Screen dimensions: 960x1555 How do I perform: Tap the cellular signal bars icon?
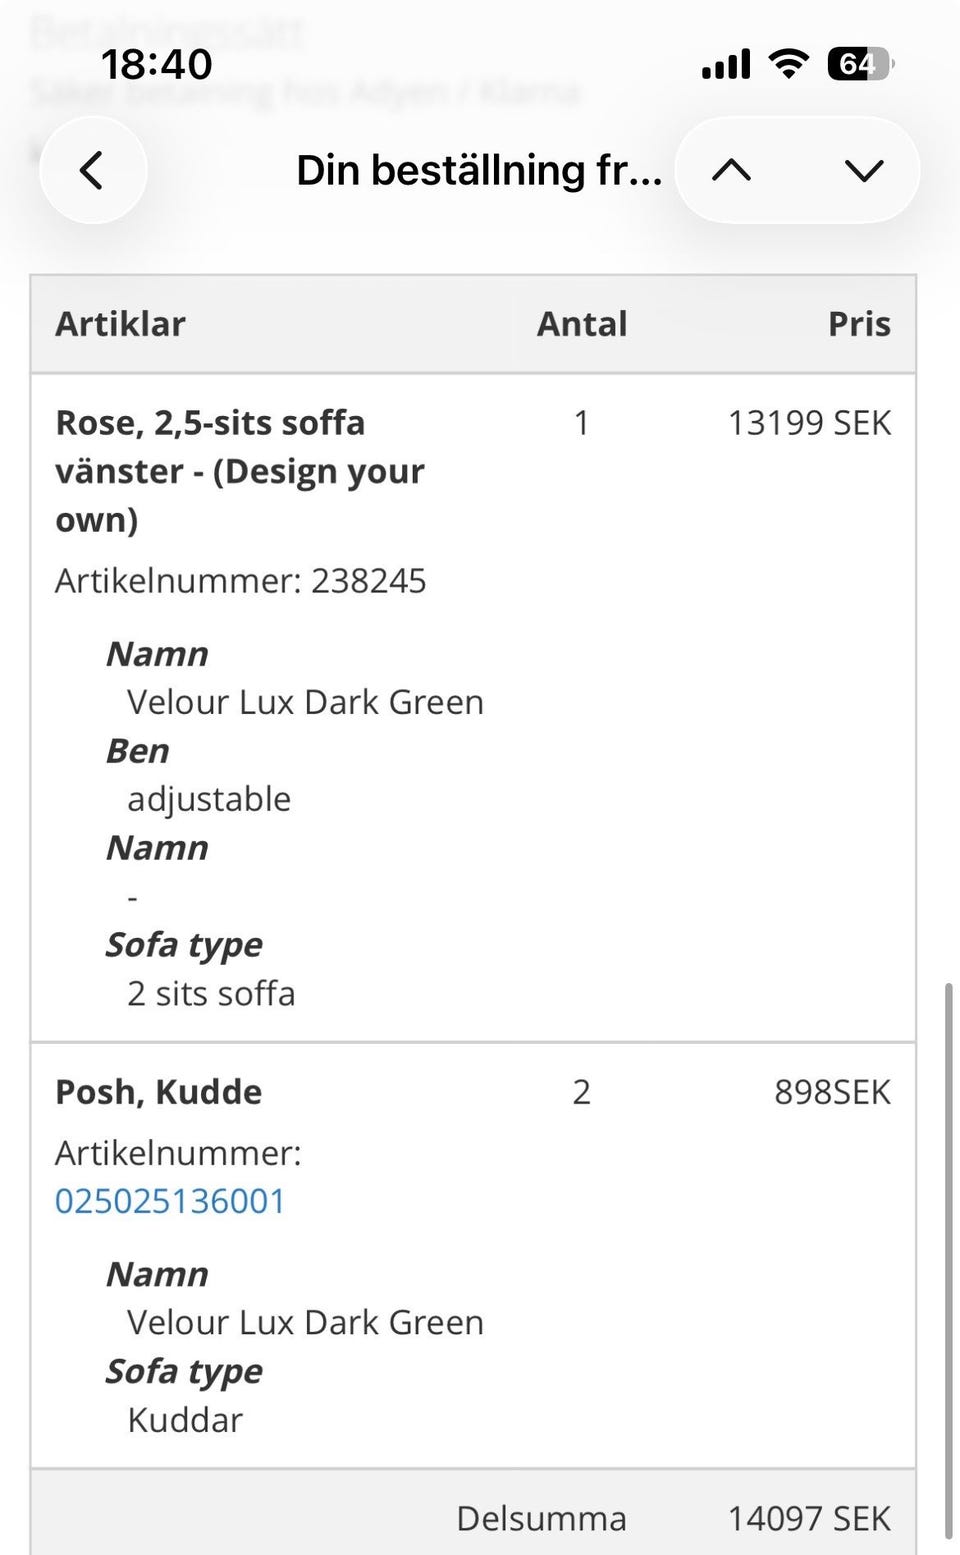point(725,62)
